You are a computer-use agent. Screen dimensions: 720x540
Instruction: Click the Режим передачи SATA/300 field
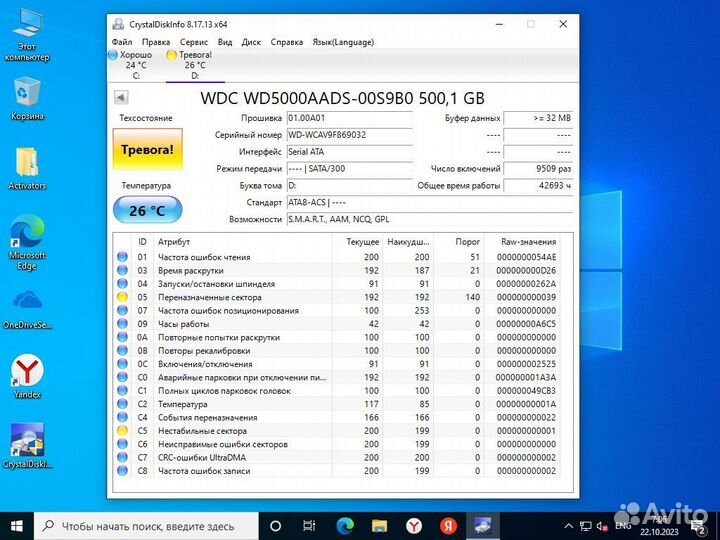click(349, 169)
